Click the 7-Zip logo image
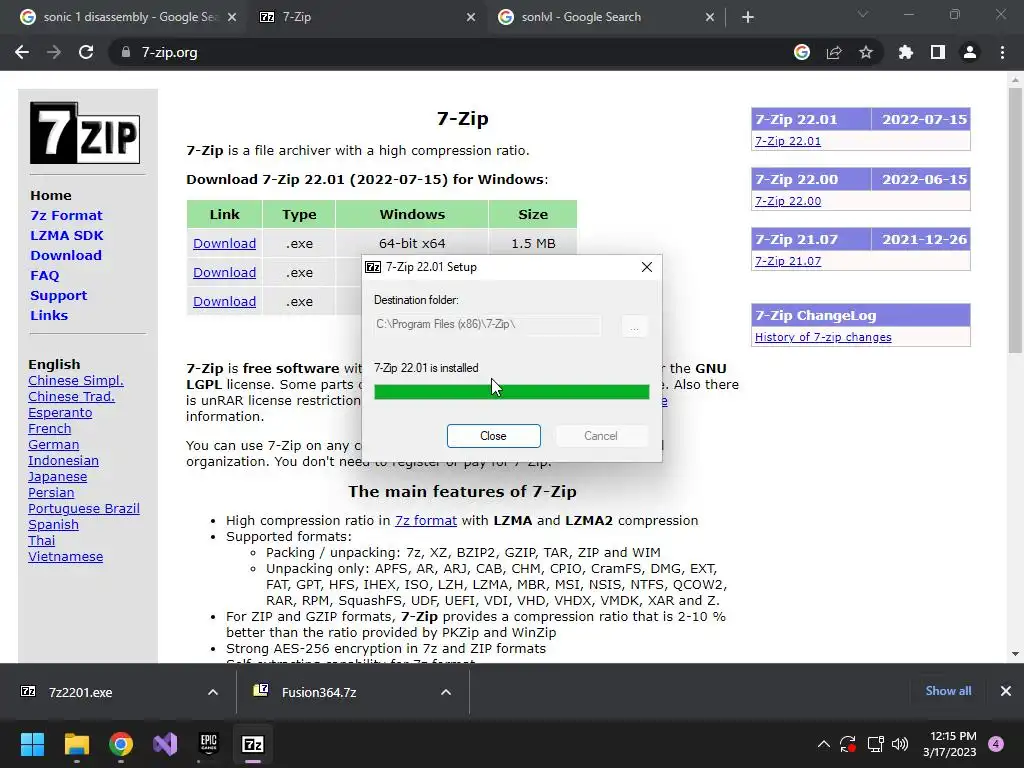 [x=85, y=133]
